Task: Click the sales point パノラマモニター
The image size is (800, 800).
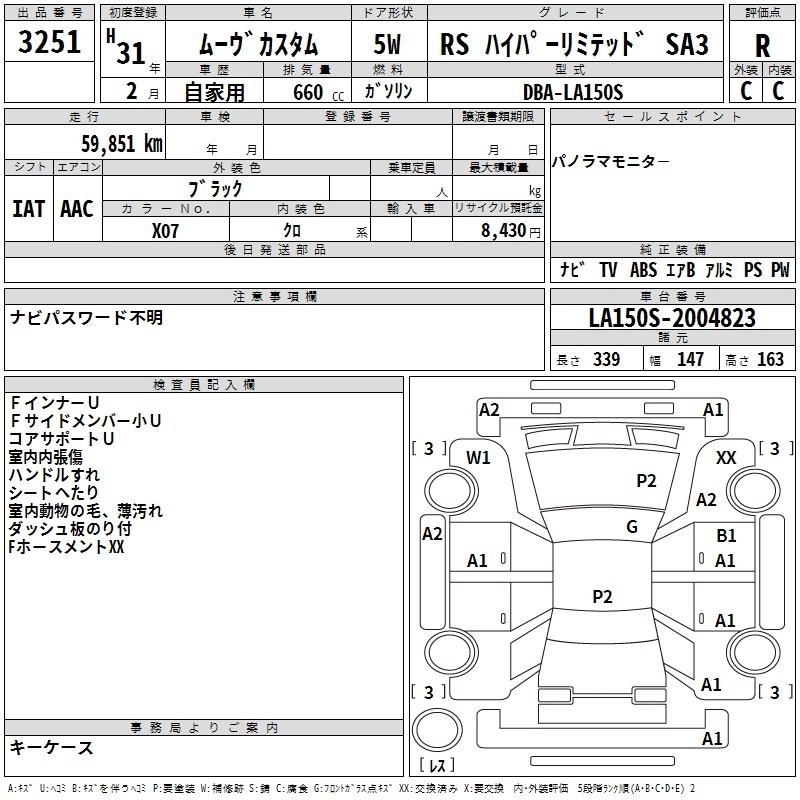Action: click(612, 162)
